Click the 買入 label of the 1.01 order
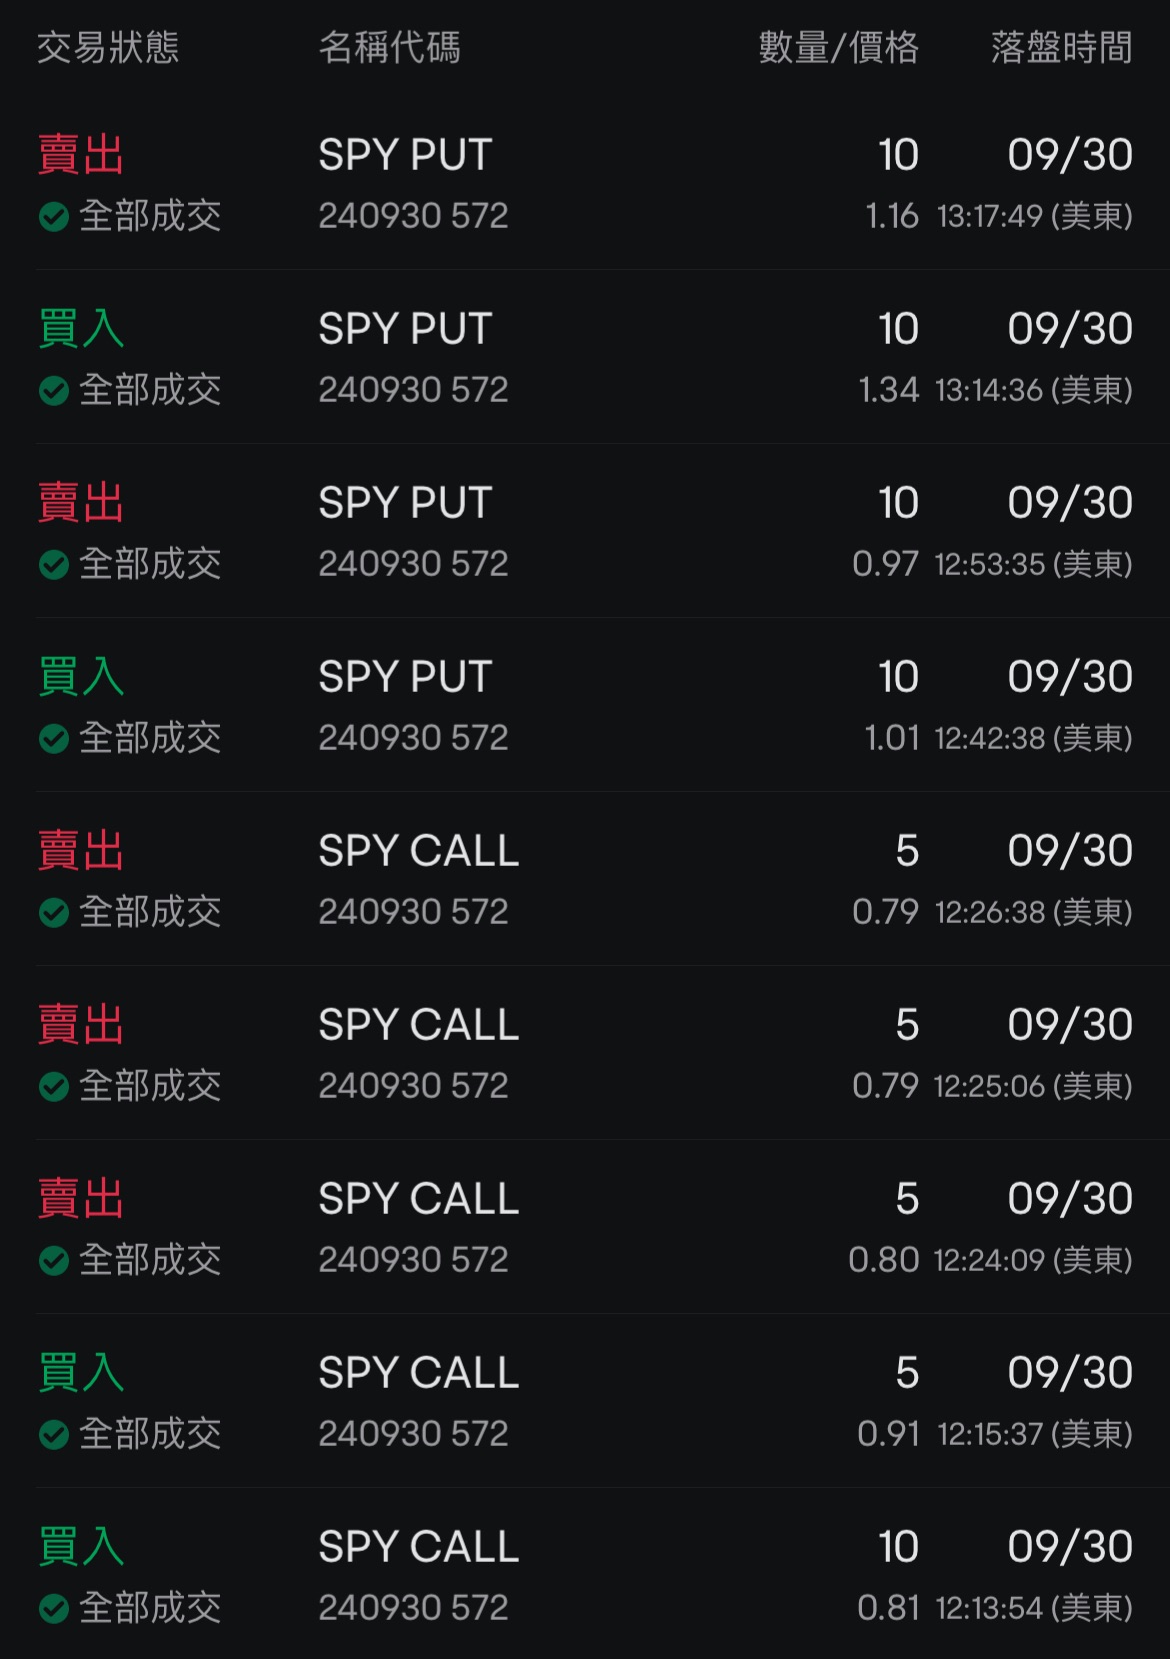 coord(81,677)
